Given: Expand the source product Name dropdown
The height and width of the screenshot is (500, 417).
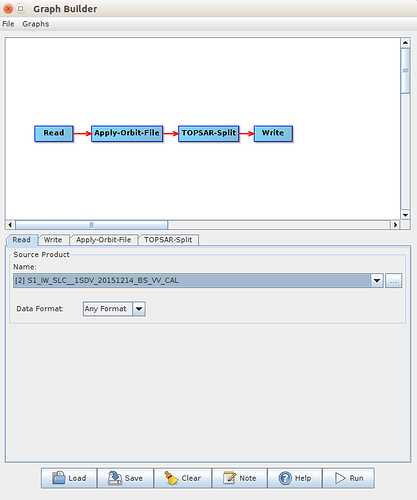Looking at the screenshot, I should pos(377,281).
